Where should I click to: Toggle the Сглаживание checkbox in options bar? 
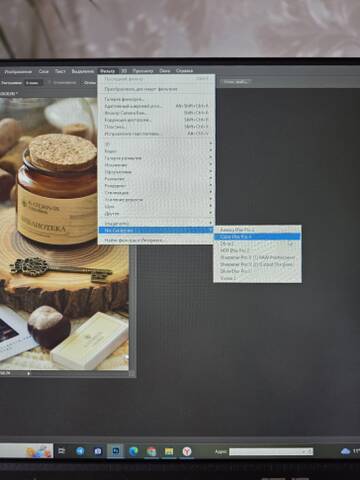point(49,82)
